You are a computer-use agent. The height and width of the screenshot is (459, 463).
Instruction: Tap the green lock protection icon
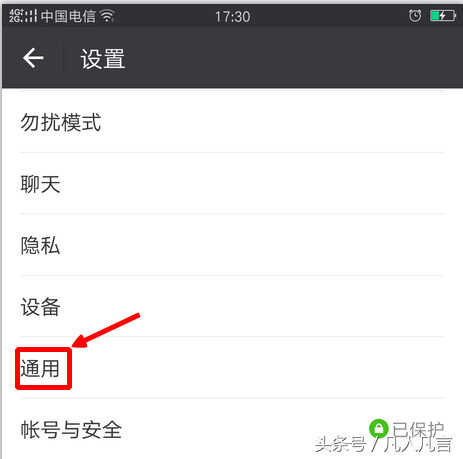378,428
